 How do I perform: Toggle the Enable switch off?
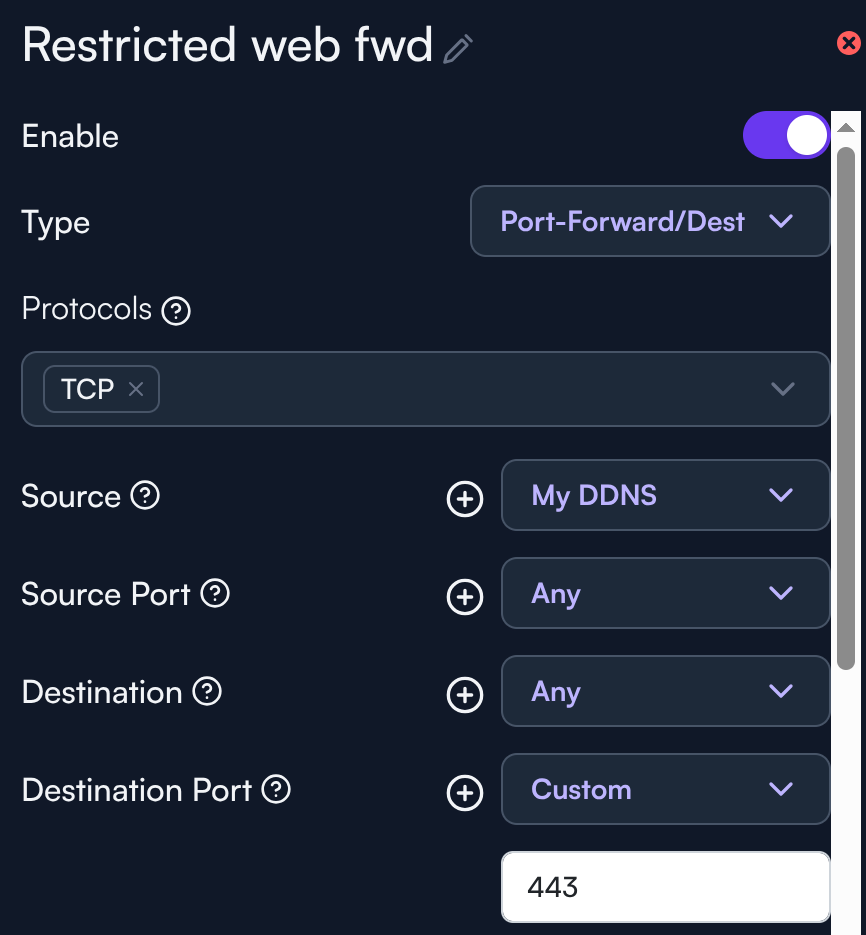click(x=786, y=135)
